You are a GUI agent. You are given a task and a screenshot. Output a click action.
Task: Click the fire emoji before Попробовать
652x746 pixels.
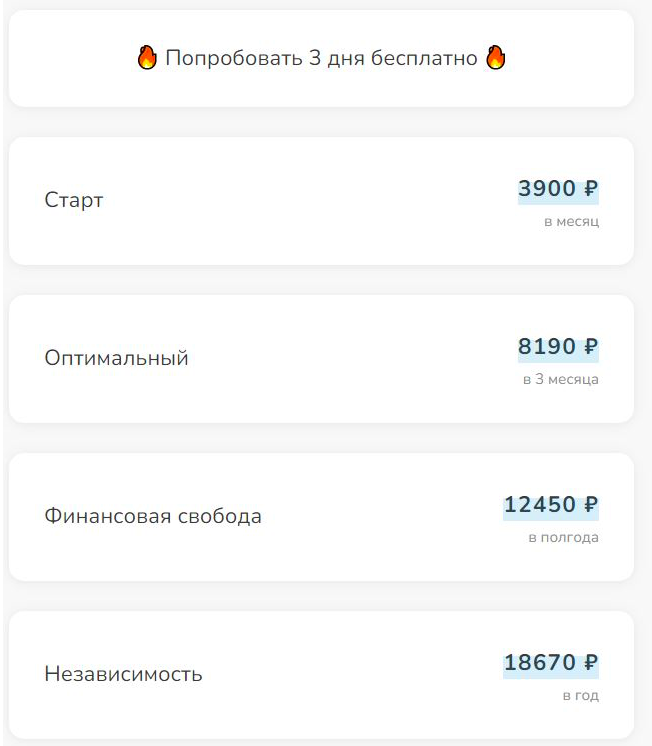click(x=147, y=58)
